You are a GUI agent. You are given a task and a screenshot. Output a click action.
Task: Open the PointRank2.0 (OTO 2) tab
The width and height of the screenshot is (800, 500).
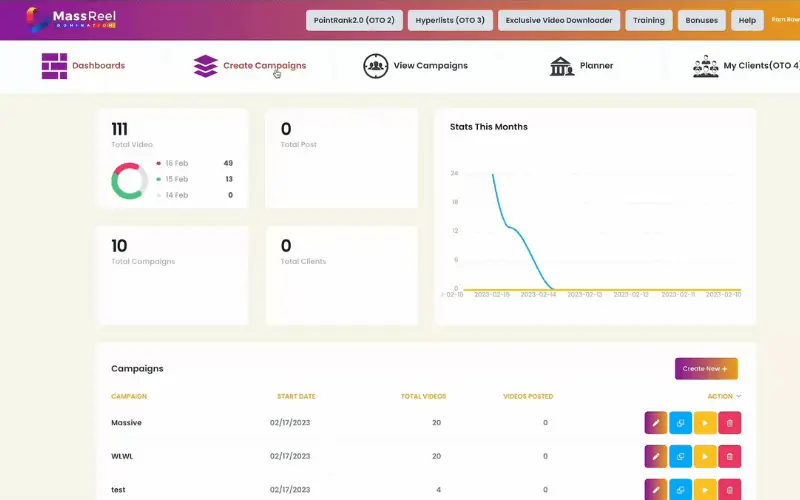click(x=354, y=20)
